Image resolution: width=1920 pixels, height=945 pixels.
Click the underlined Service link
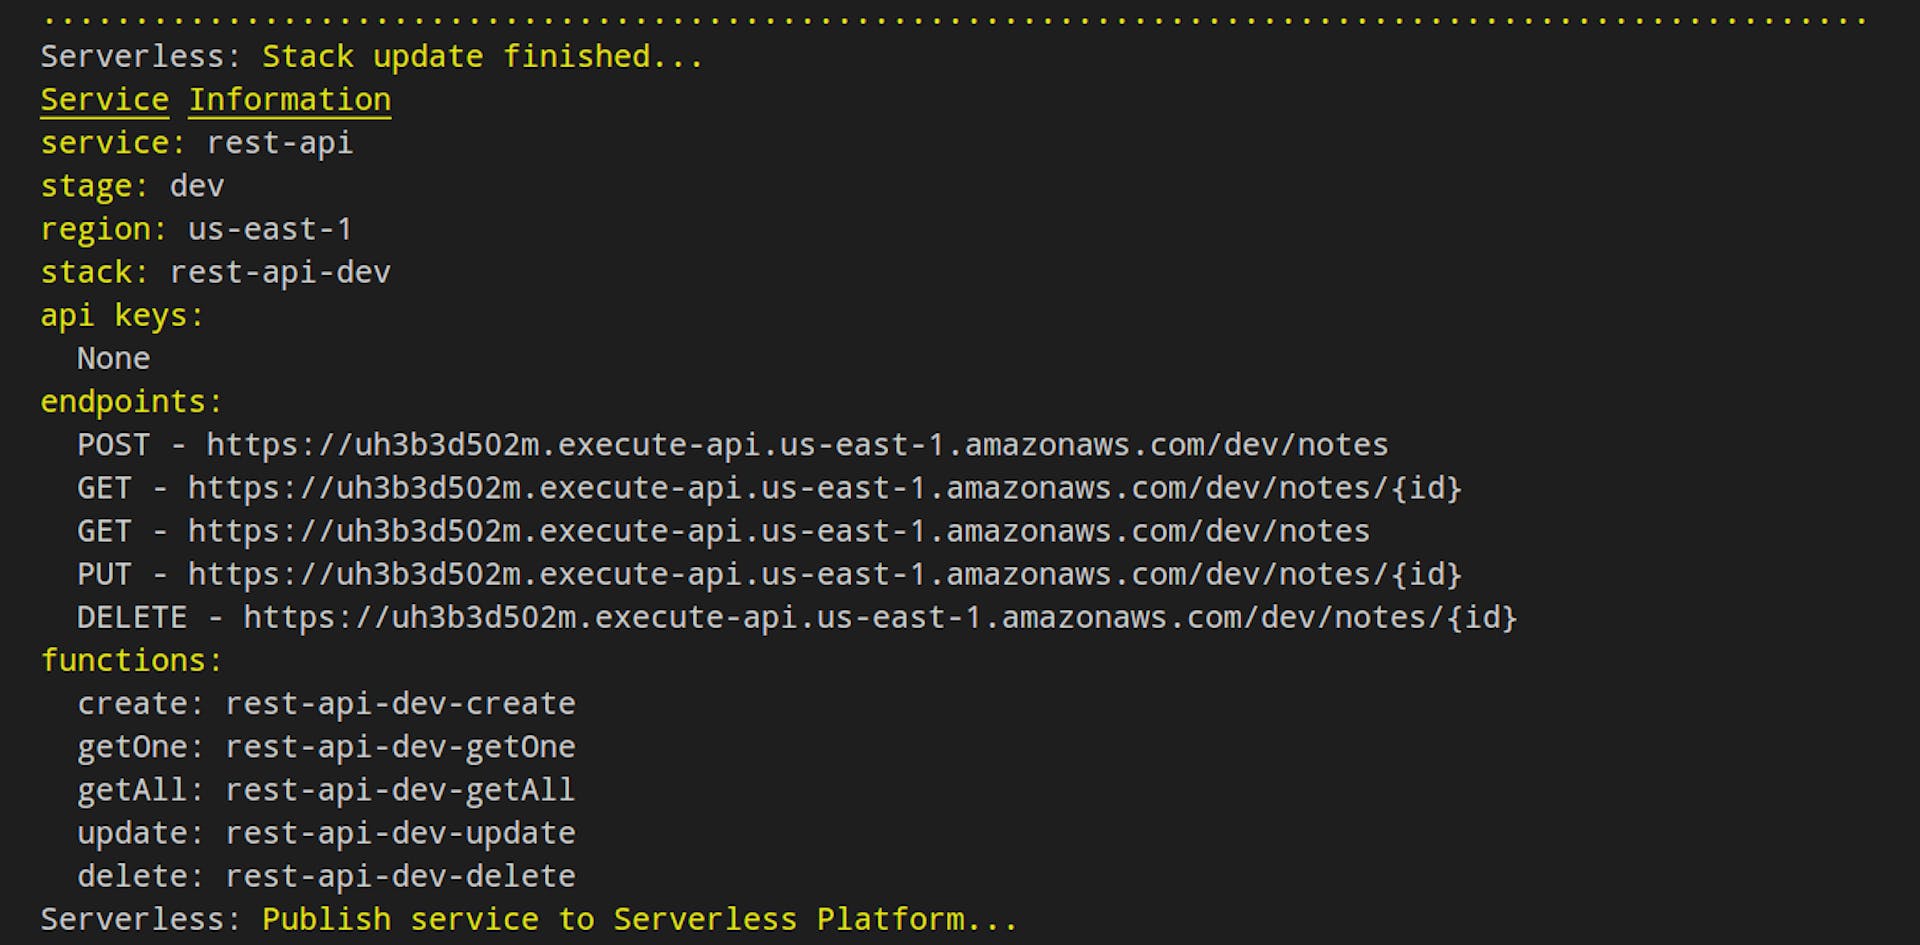[103, 99]
